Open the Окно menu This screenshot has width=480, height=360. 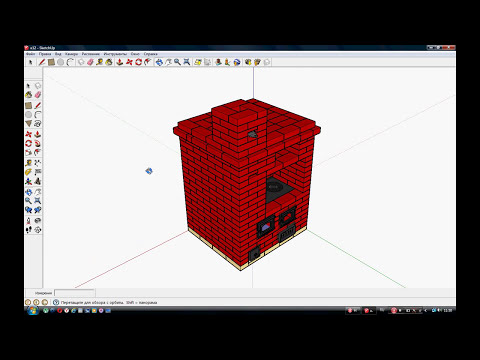[135, 54]
